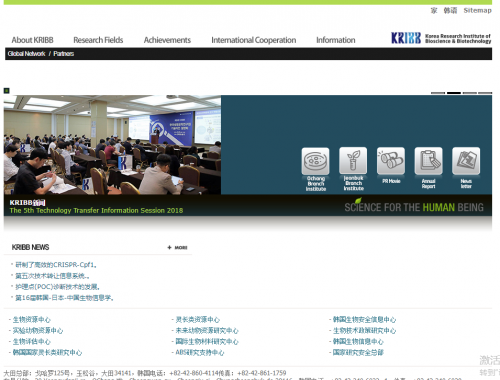
Task: Select the third banner slide indicator
Action: [469, 93]
